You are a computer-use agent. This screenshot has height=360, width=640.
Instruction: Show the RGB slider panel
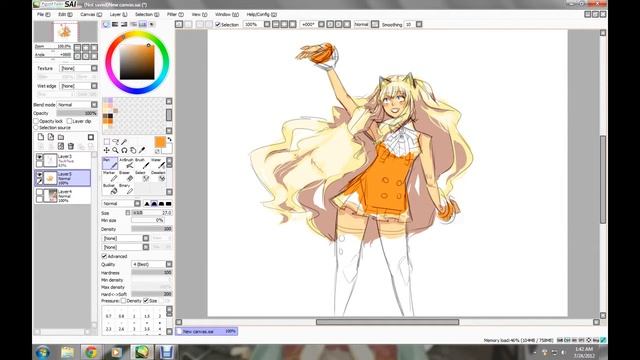(x=115, y=24)
